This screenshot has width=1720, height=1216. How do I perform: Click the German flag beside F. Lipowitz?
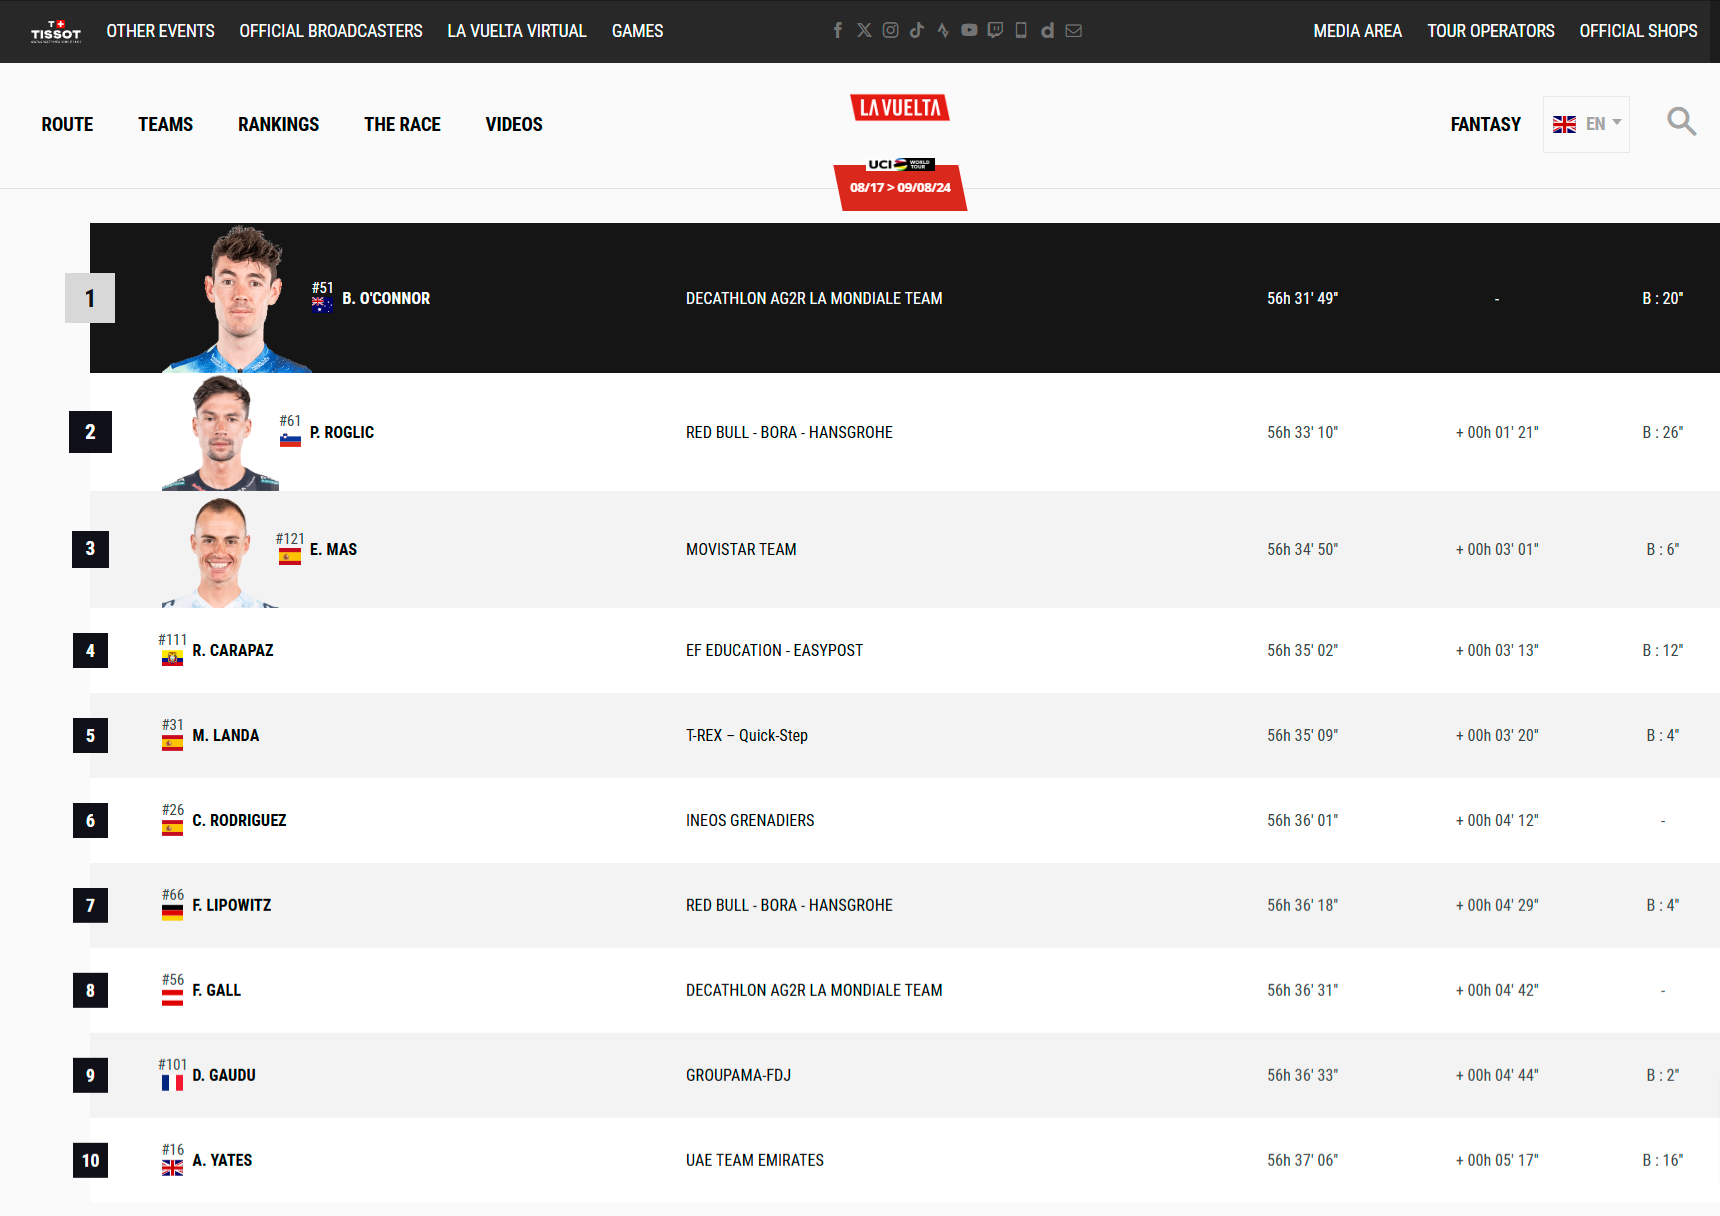coord(172,913)
